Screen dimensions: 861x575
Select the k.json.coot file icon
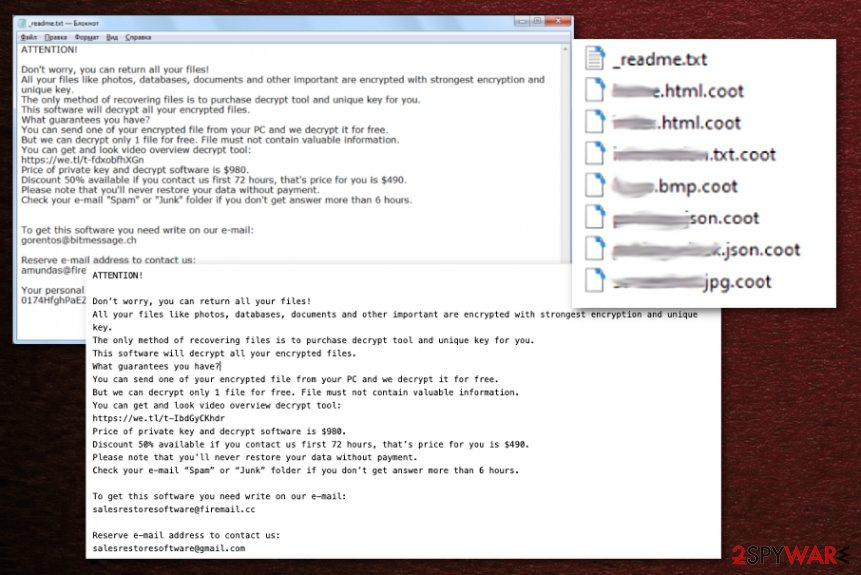point(596,250)
